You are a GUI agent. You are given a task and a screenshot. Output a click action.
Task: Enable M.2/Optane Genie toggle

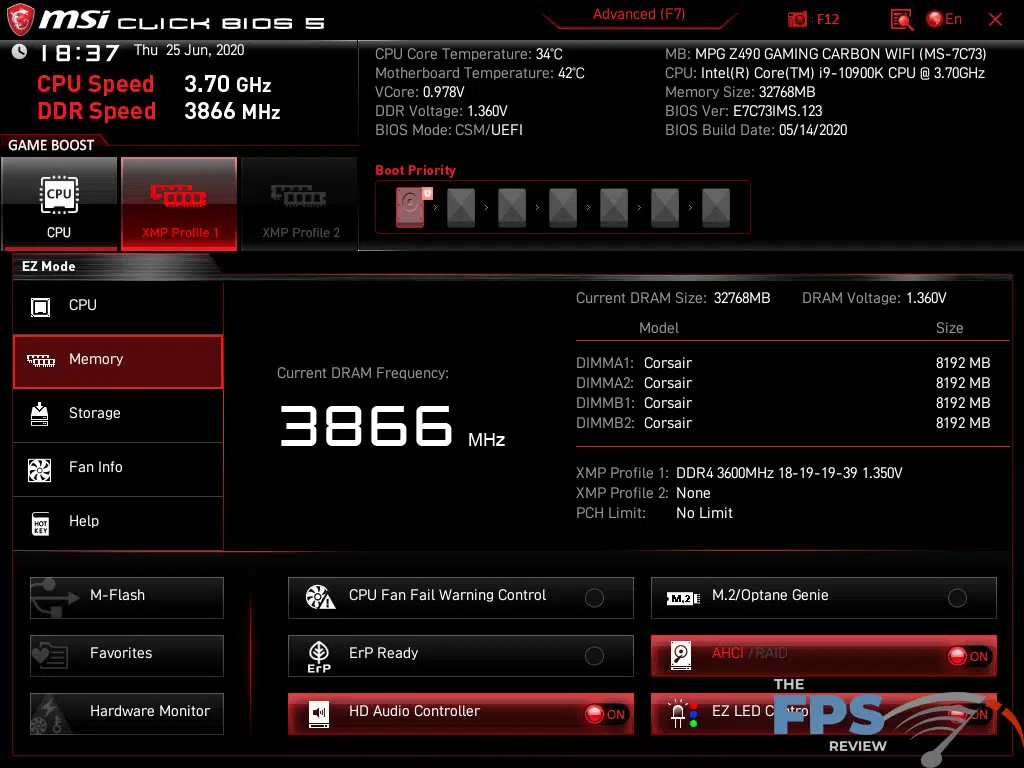pyautogui.click(x=957, y=598)
